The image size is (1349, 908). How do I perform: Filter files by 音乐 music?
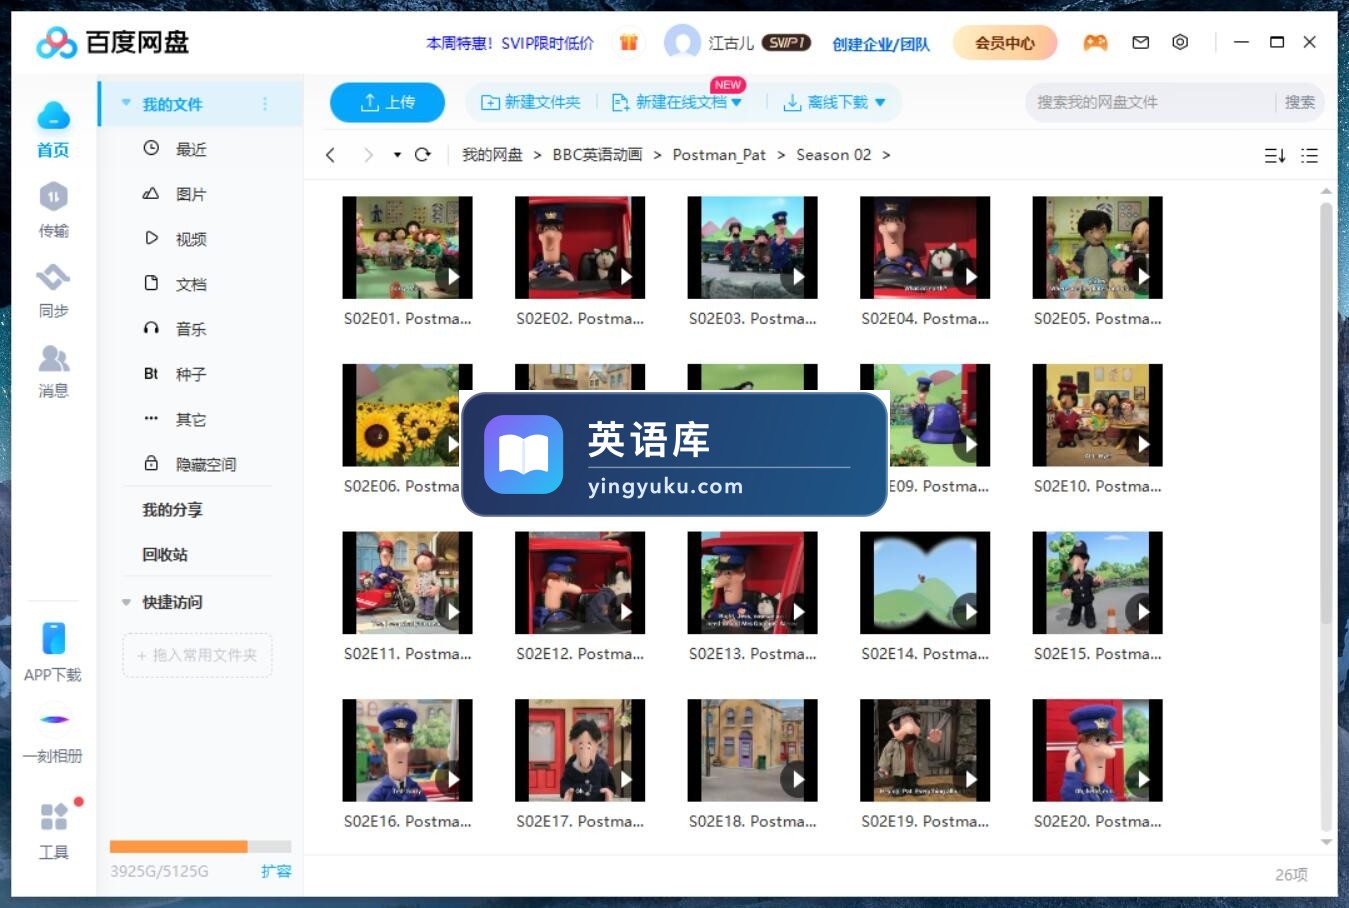[191, 329]
